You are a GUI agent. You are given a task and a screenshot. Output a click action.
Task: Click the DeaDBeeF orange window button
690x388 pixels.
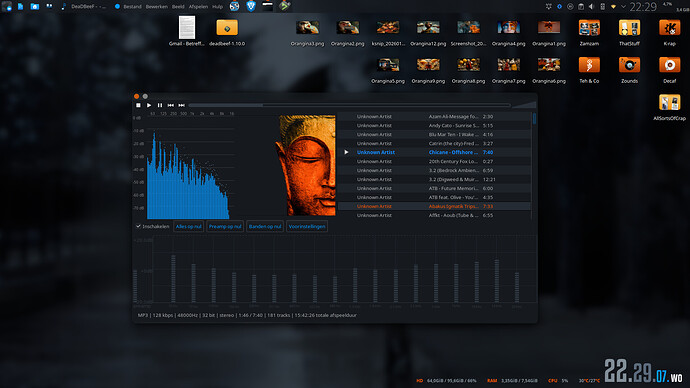coord(136,96)
